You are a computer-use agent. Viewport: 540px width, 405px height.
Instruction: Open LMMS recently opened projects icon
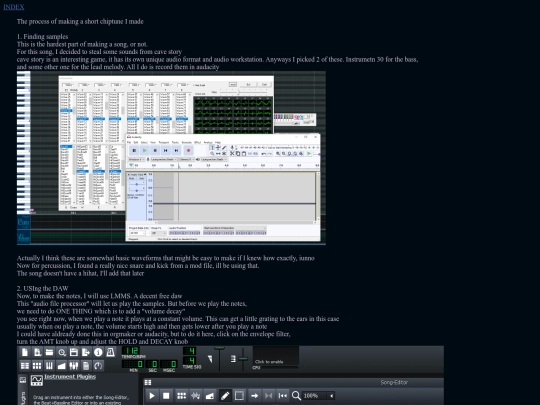point(62,352)
